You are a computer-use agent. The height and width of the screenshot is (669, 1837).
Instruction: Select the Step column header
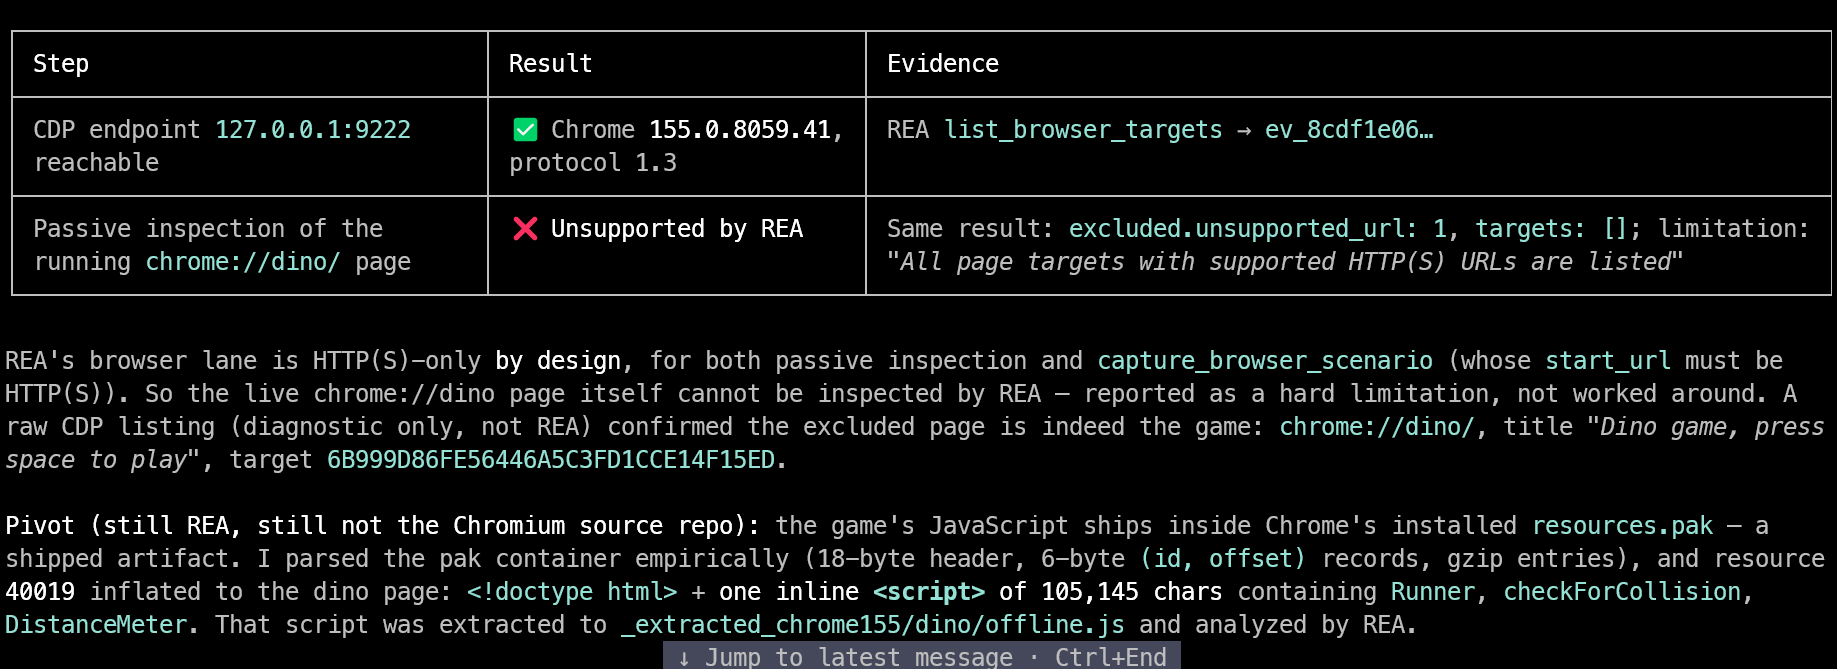tap(61, 64)
